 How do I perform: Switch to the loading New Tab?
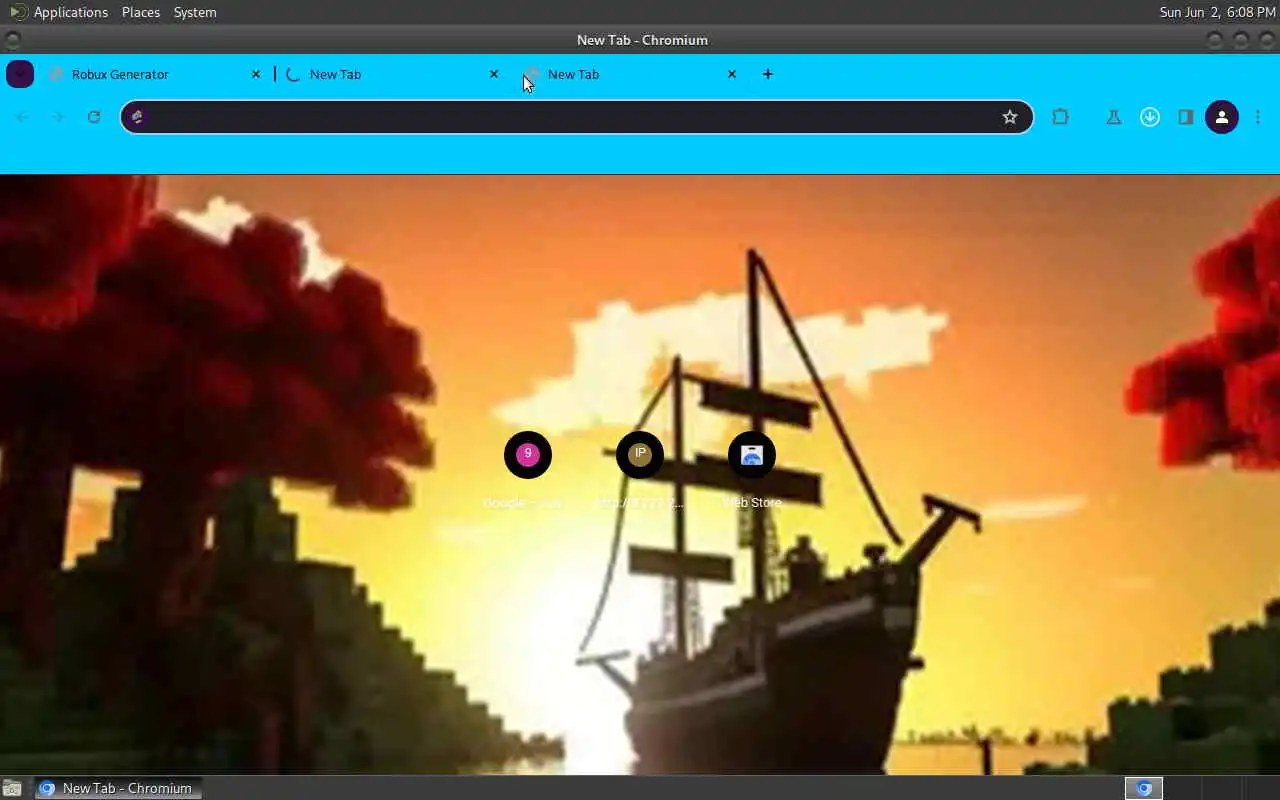(x=392, y=74)
